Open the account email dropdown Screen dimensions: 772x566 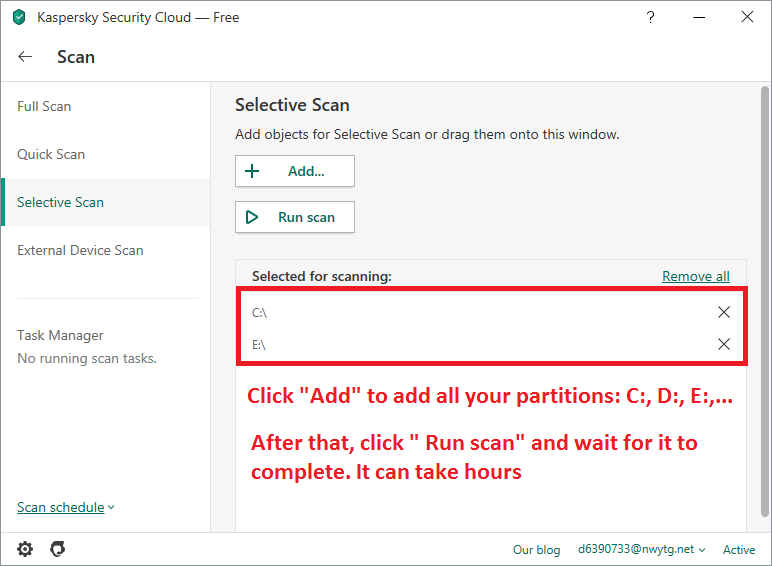point(641,549)
